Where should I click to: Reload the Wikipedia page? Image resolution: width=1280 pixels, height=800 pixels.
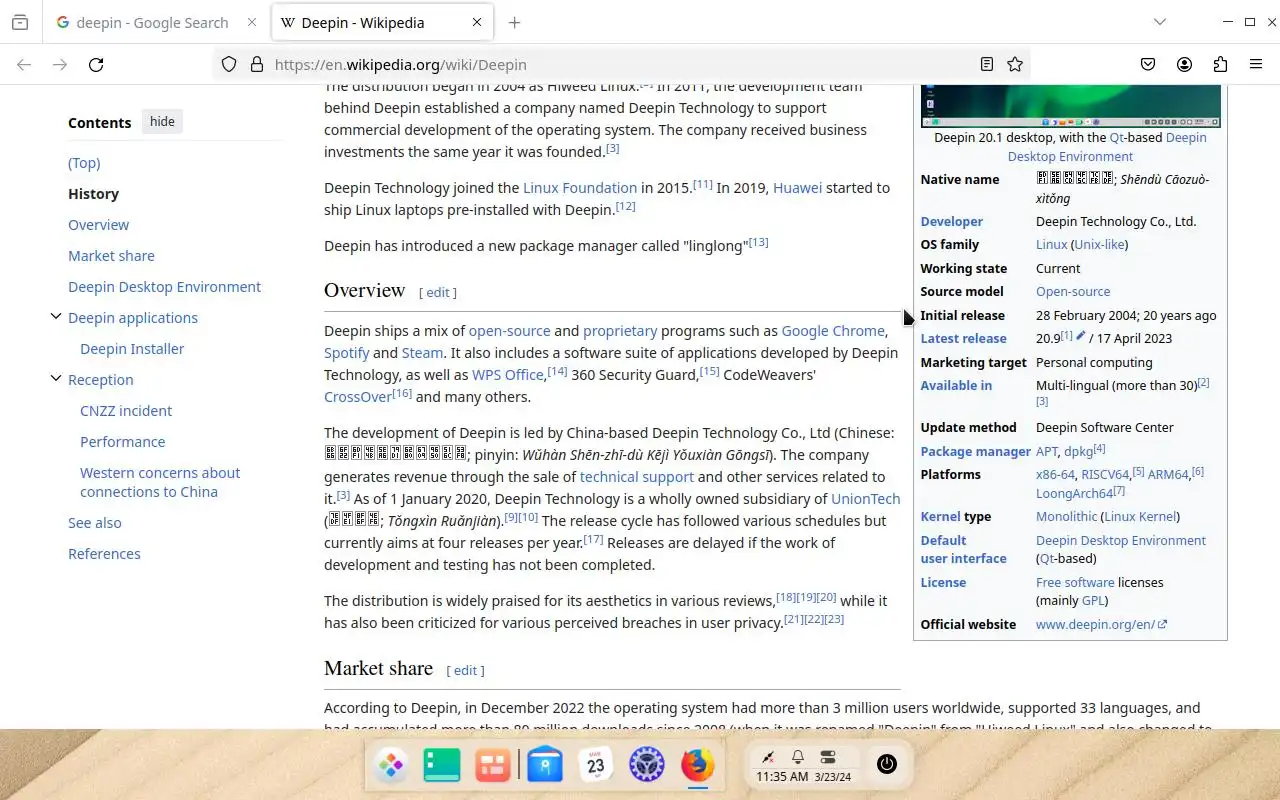click(x=96, y=64)
